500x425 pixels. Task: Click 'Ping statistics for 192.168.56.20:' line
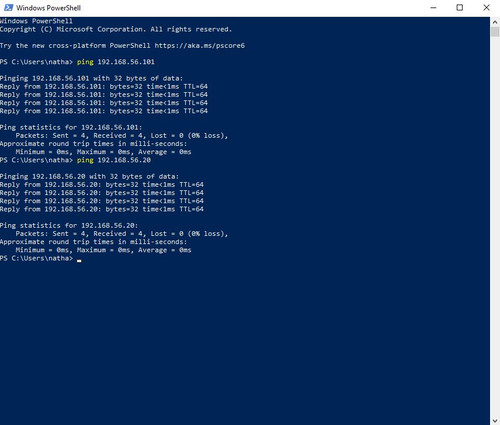coord(69,225)
